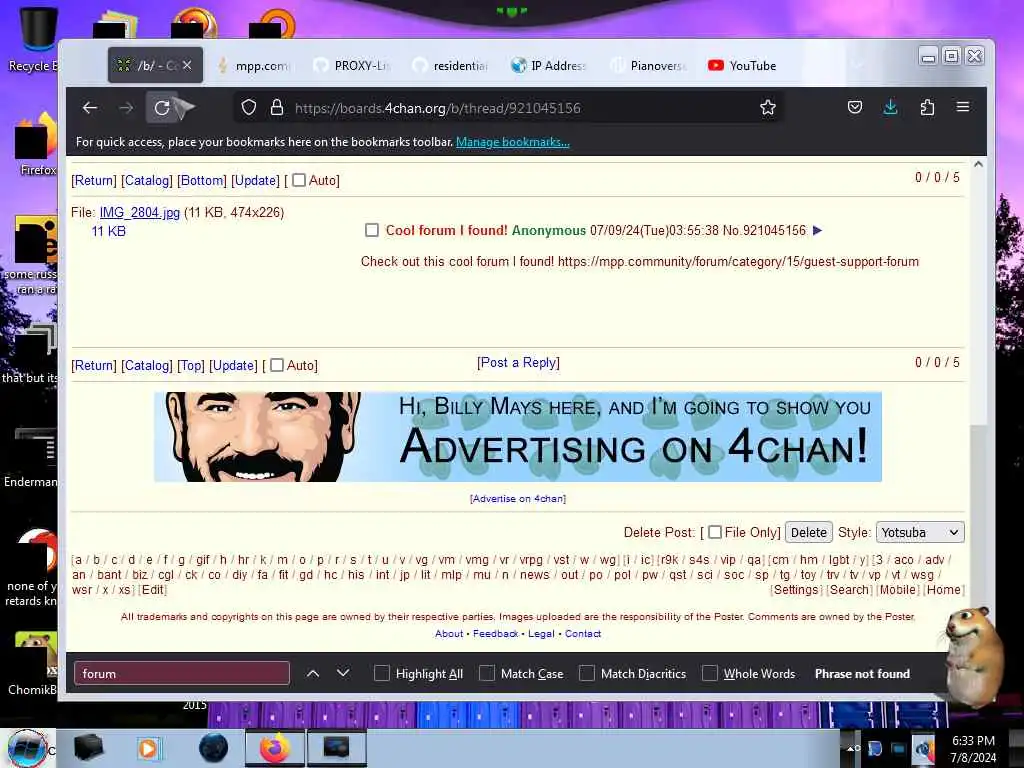Enable the bottom Auto update checkbox

click(277, 365)
